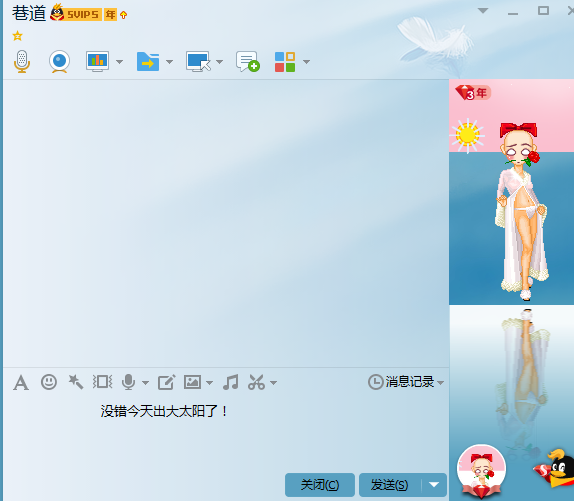This screenshot has width=574, height=501.
Task: Open the file transfer folder icon
Action: tap(148, 61)
